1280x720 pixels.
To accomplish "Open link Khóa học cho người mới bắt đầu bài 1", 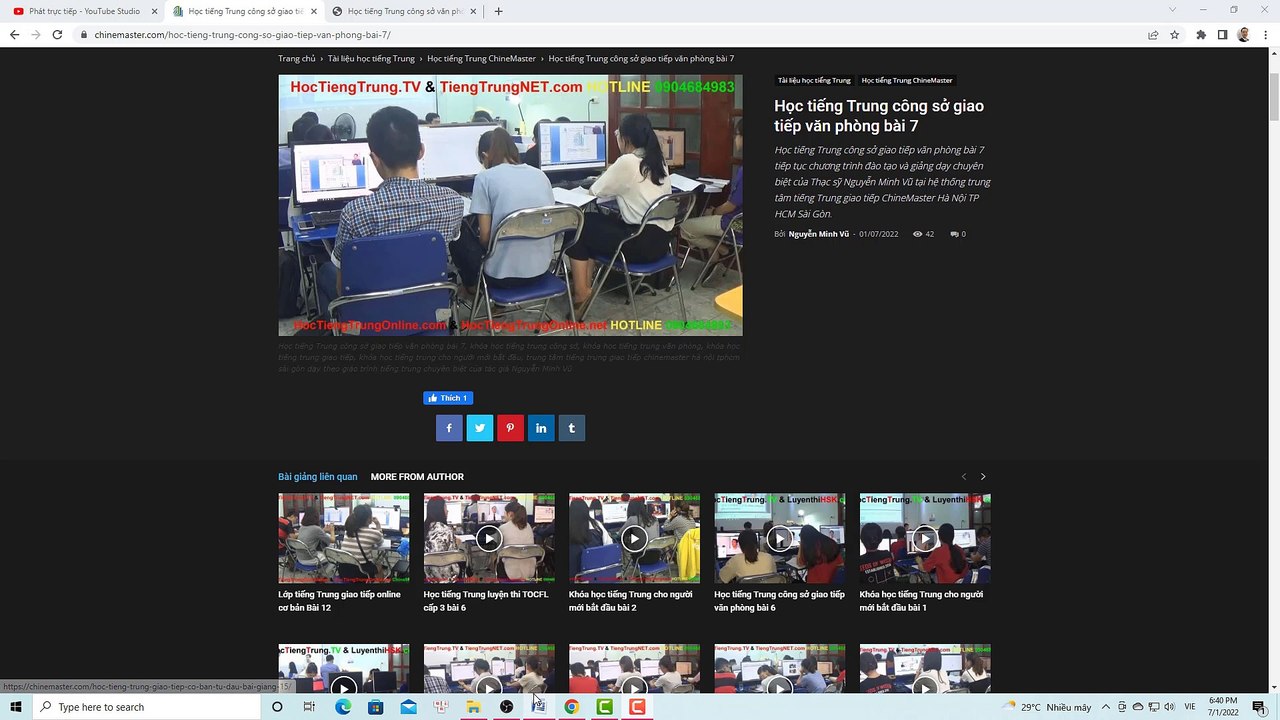I will [x=921, y=601].
